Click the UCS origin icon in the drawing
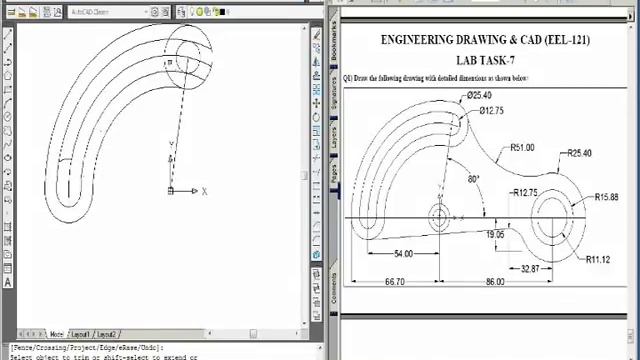This screenshot has height=360, width=640. point(171,191)
